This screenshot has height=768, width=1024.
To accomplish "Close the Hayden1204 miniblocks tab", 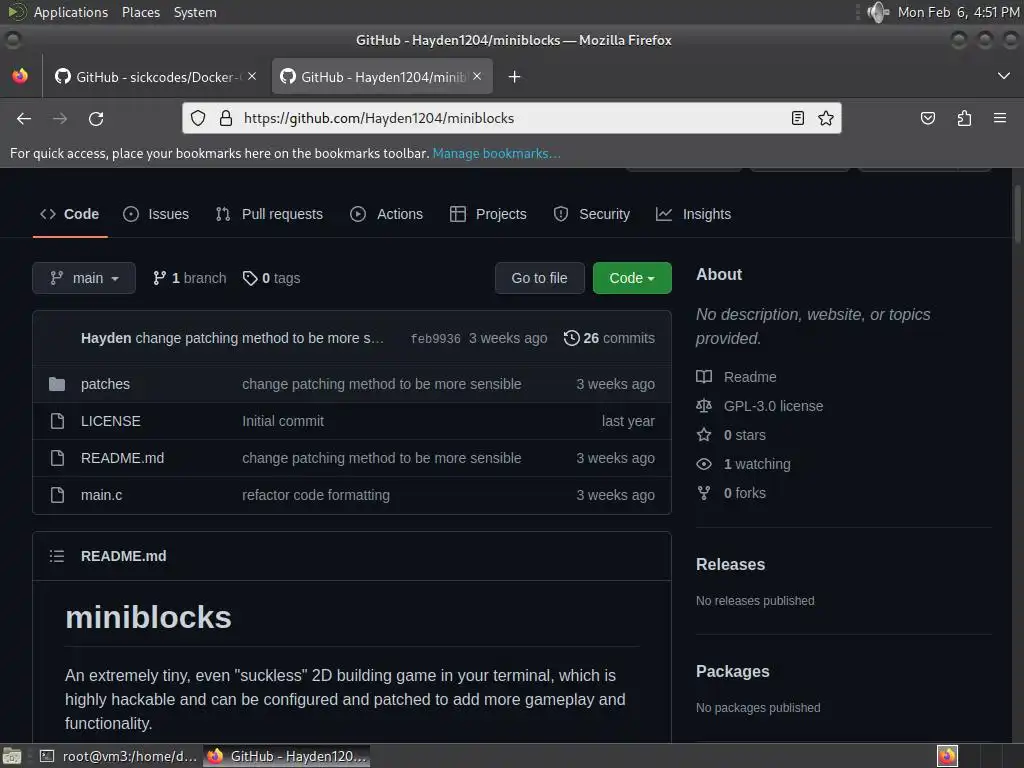I will pyautogui.click(x=477, y=76).
